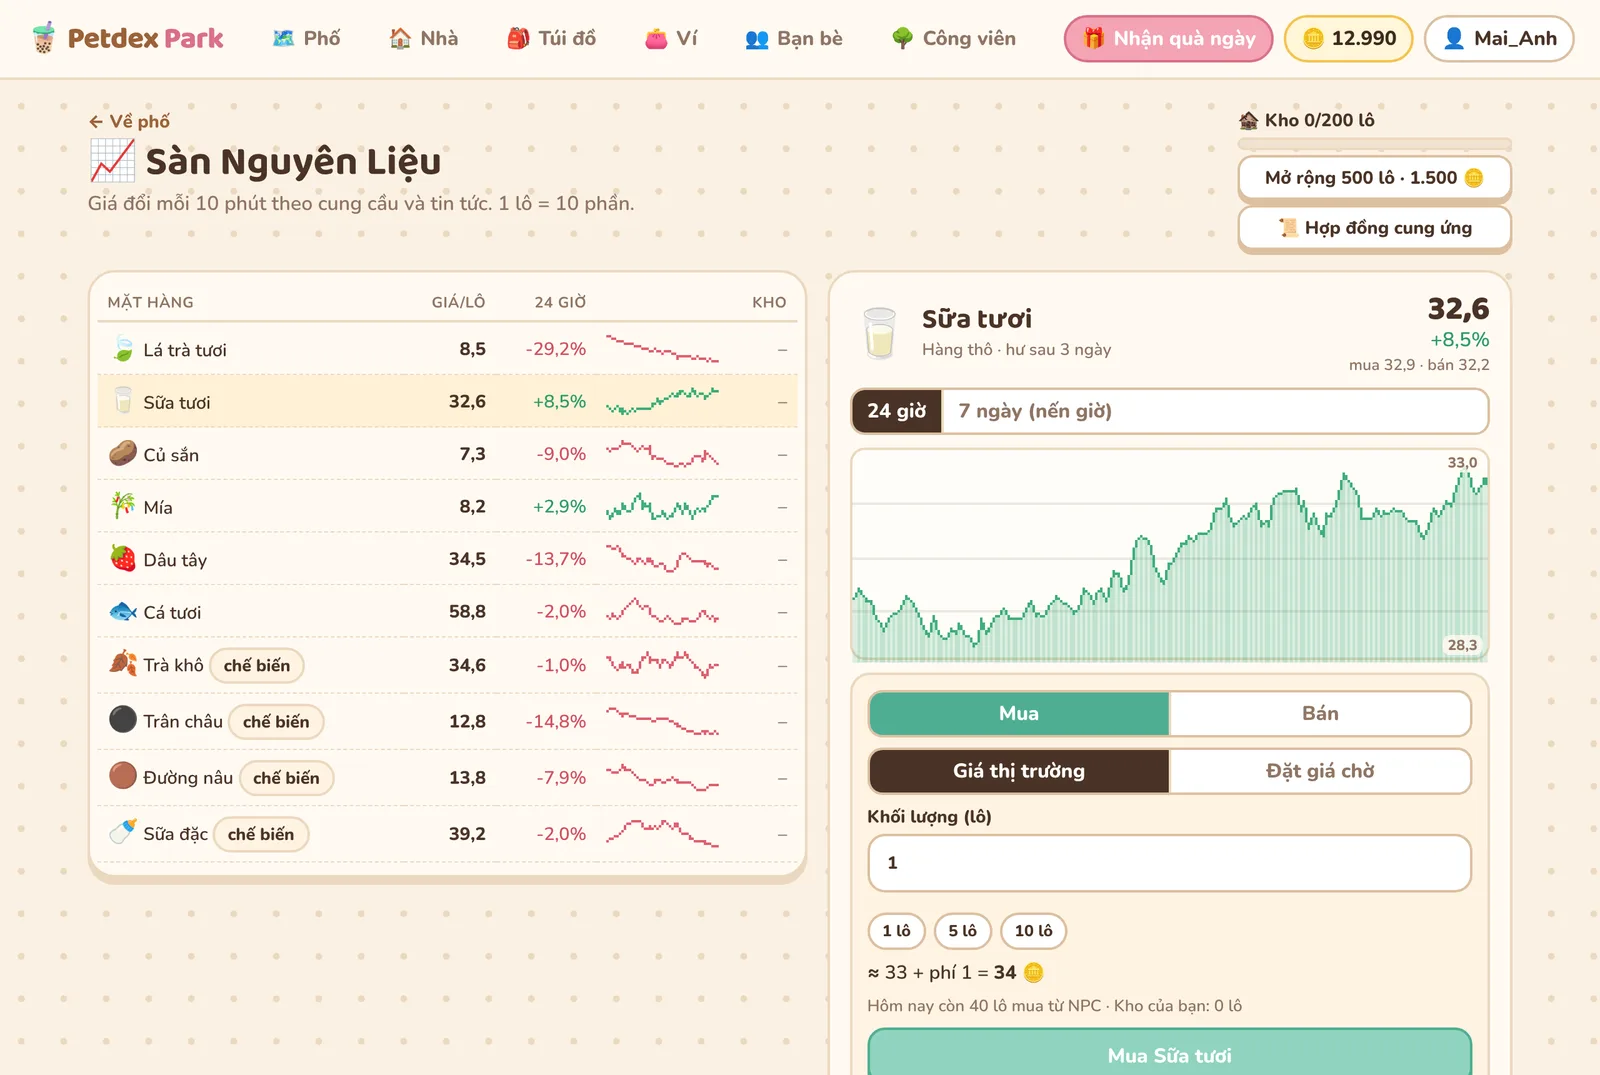Click the sugarcane icon for Mía
This screenshot has height=1075, width=1600.
point(123,506)
